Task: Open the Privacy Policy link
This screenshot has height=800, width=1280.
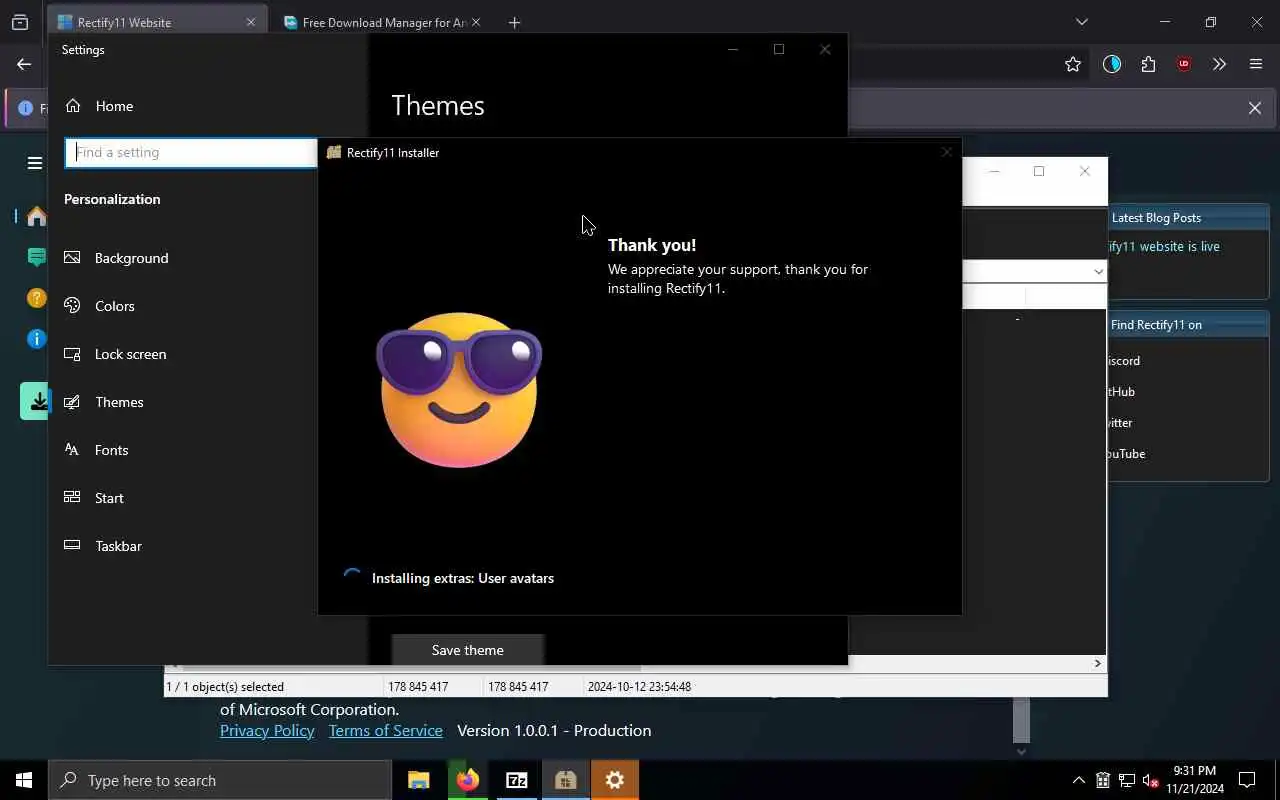Action: (267, 731)
